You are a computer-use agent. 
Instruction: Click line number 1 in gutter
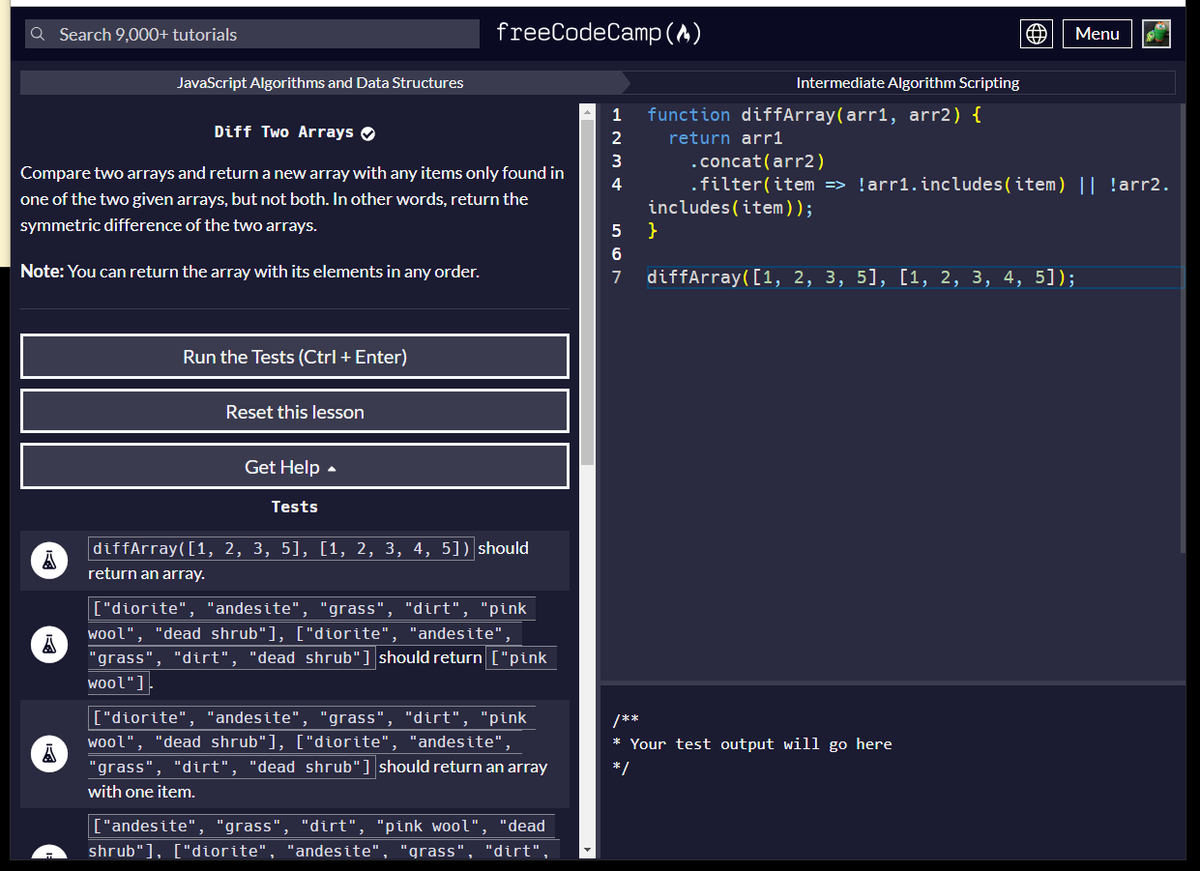pos(617,115)
